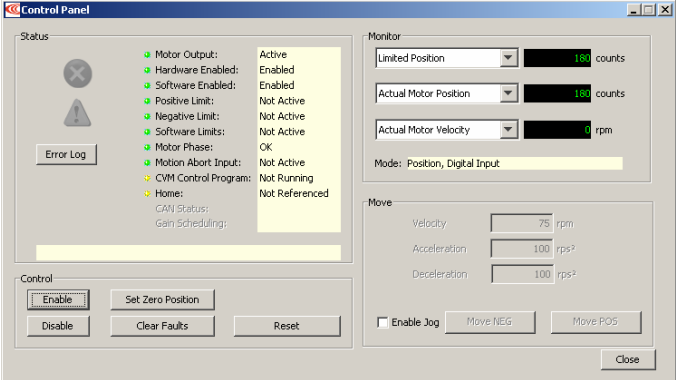Open the Actual Motor Position dropdown
The height and width of the screenshot is (380, 676).
(509, 93)
